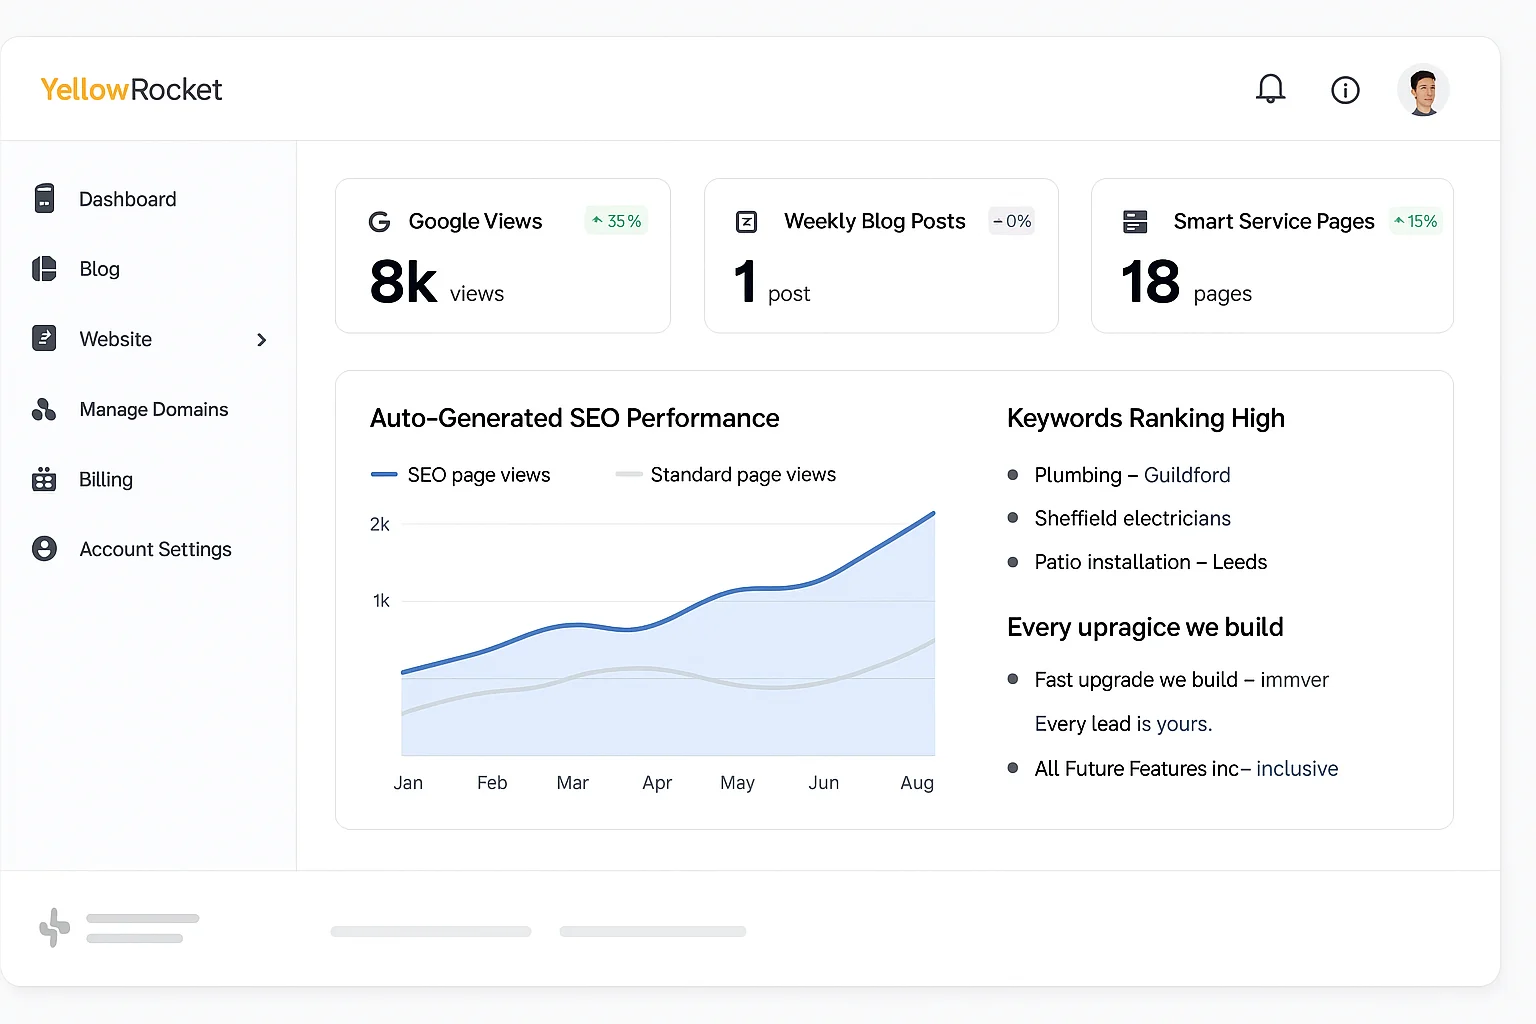This screenshot has height=1024, width=1536.
Task: Open the notifications bell
Action: coord(1270,89)
